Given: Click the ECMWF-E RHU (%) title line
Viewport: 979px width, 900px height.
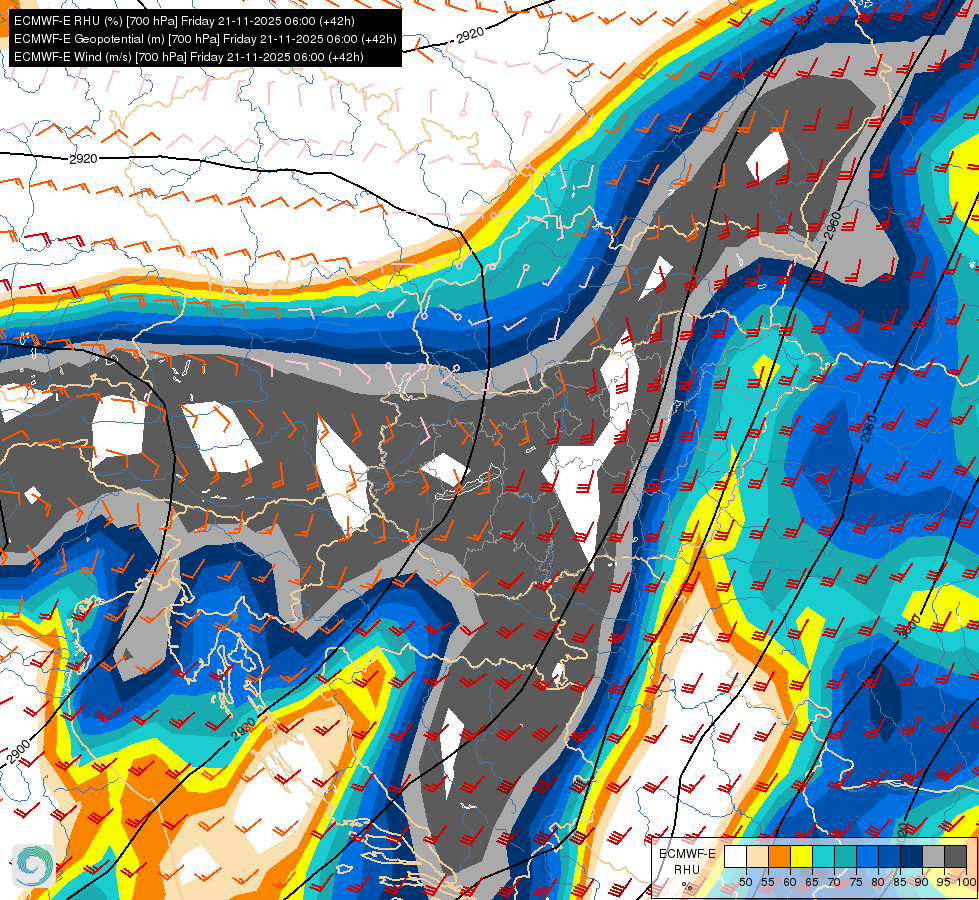Looking at the screenshot, I should click(x=184, y=21).
